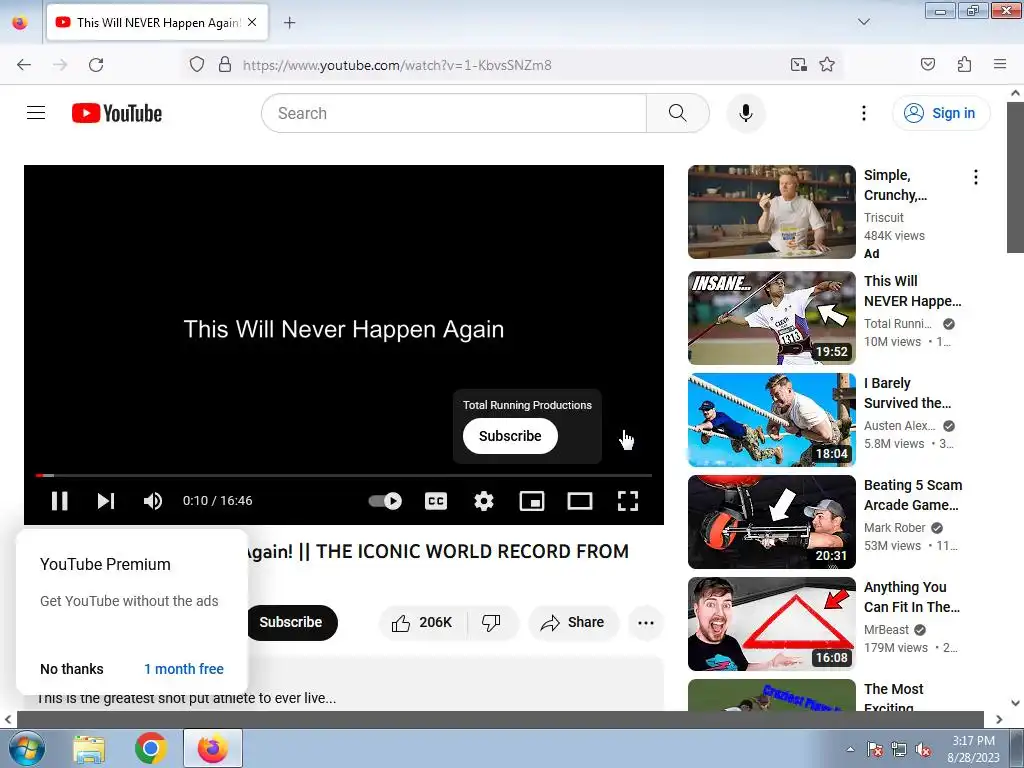
Task: Click the Firefox taskbar button
Action: (x=213, y=748)
